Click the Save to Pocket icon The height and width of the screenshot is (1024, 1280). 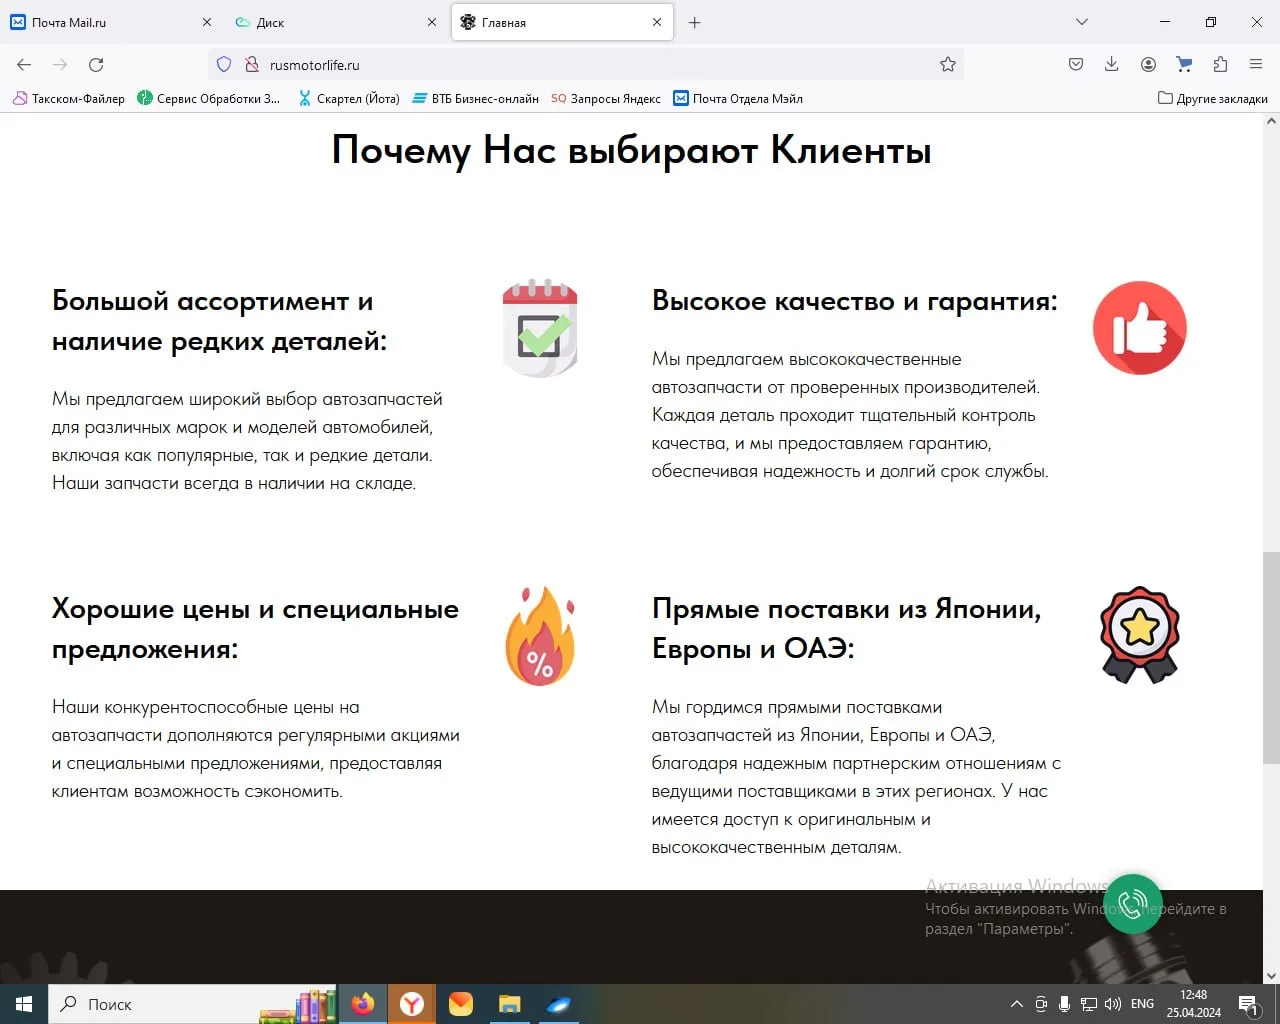pyautogui.click(x=1076, y=65)
